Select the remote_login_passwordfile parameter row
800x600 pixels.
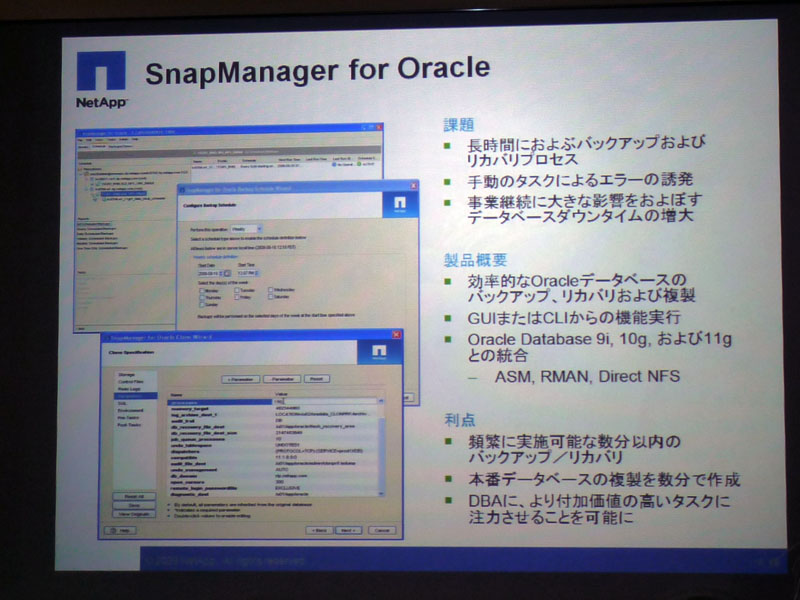[273, 488]
